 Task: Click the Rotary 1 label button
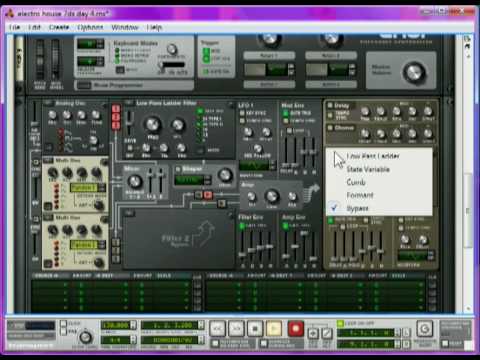[269, 55]
